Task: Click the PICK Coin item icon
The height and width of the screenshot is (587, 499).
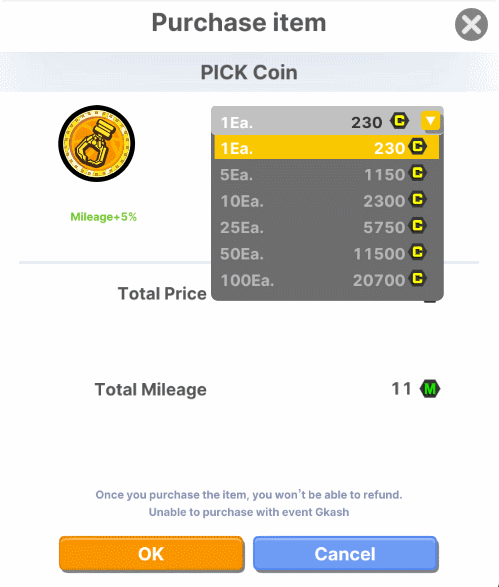Action: (97, 143)
